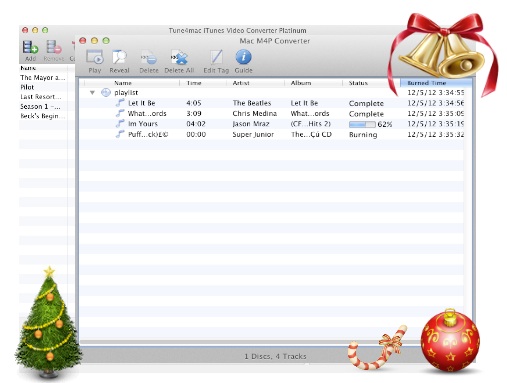Open the Edit Tag tool

tap(216, 57)
